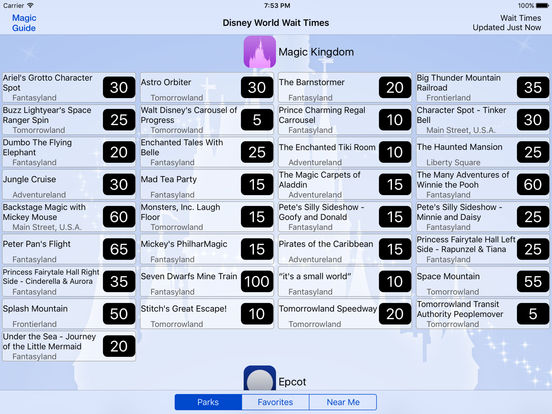This screenshot has height=414, width=552.
Task: Select the Splash Mountain card
Action: click(x=69, y=314)
